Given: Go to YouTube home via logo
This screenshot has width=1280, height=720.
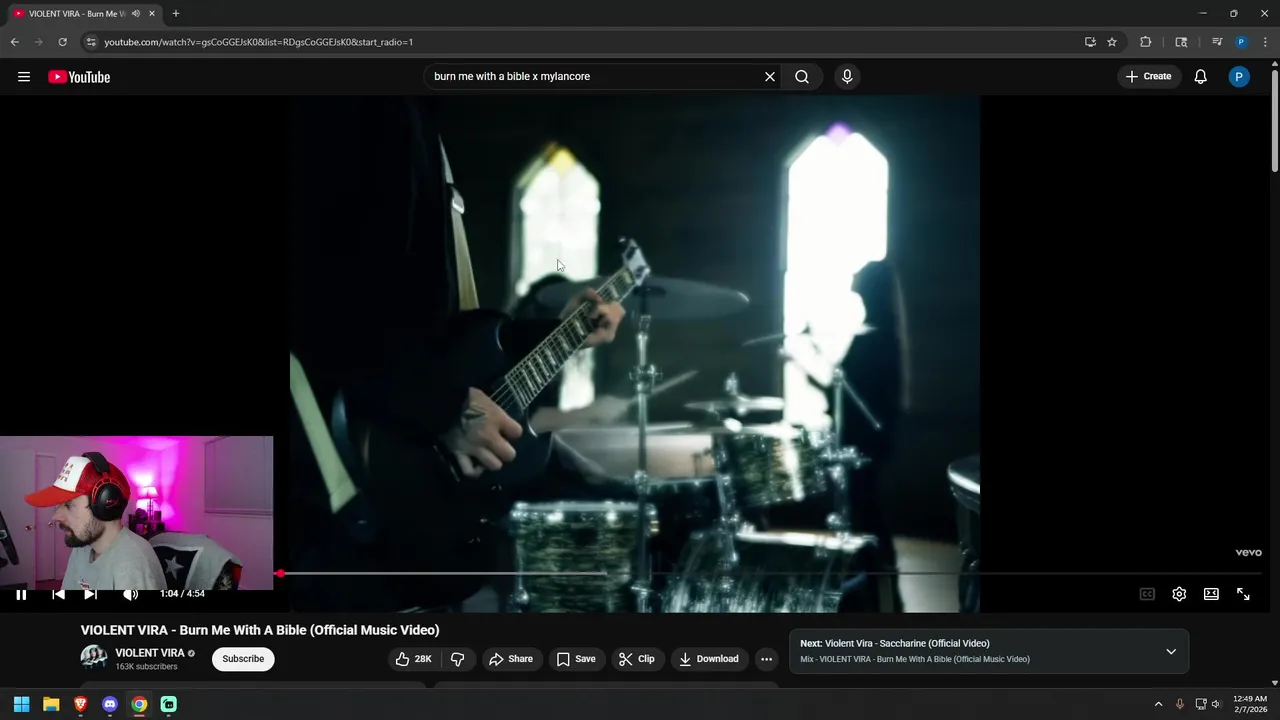Looking at the screenshot, I should [x=79, y=77].
